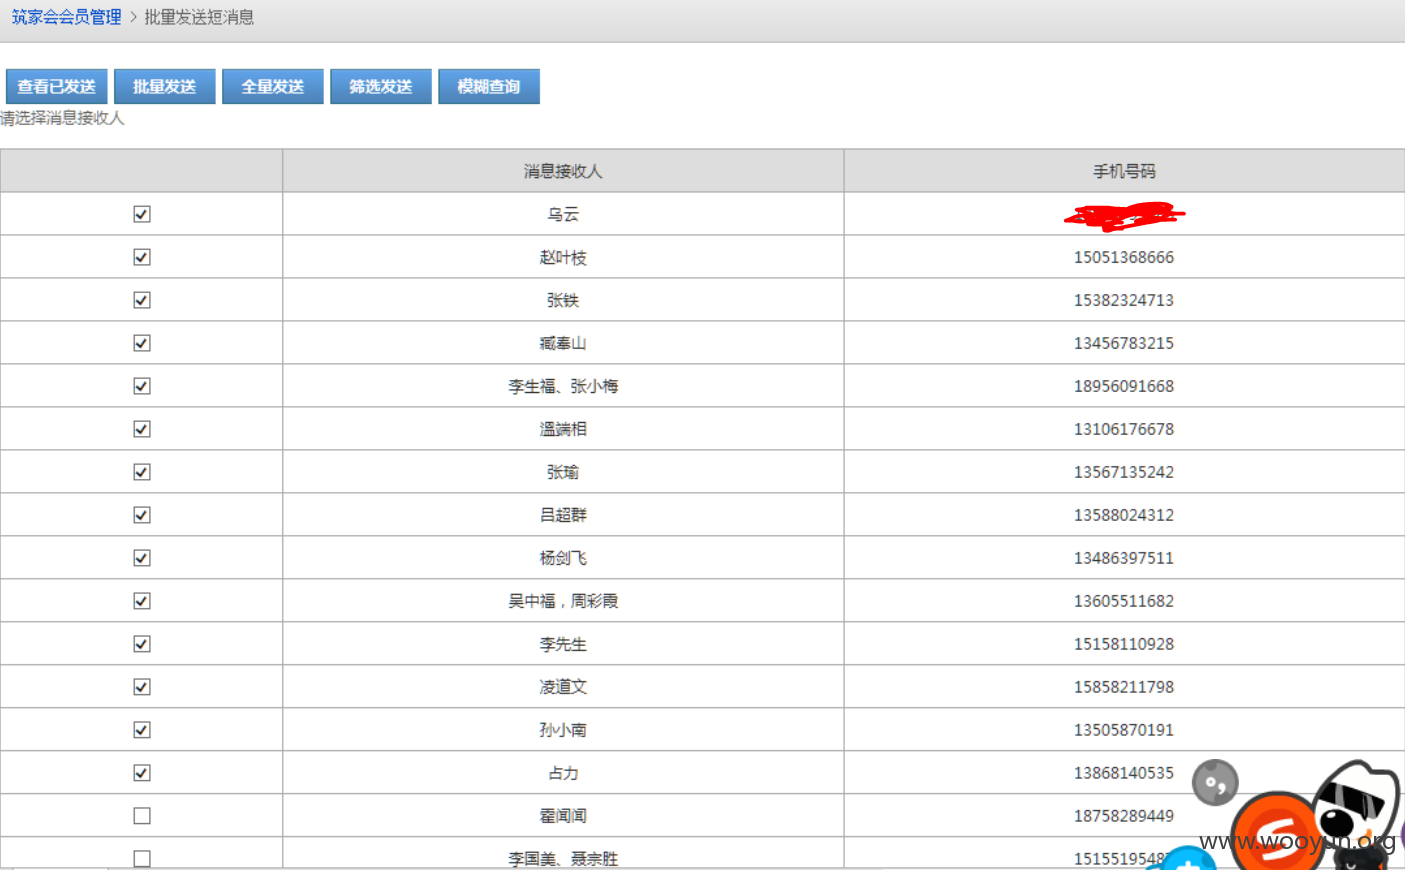Viewport: 1405px width, 870px height.
Task: Toggle the checkbox for 李生福、张小梅
Action: (x=142, y=386)
